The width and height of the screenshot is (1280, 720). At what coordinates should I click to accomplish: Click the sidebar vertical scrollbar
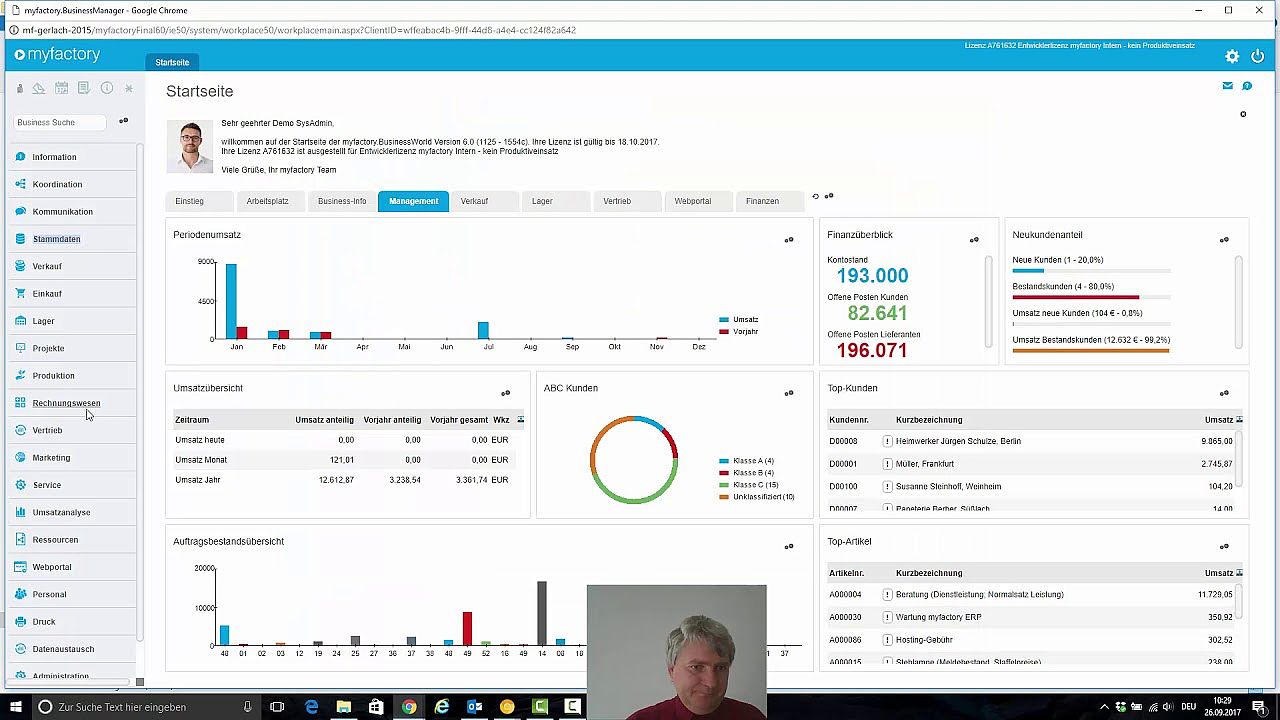(x=140, y=390)
